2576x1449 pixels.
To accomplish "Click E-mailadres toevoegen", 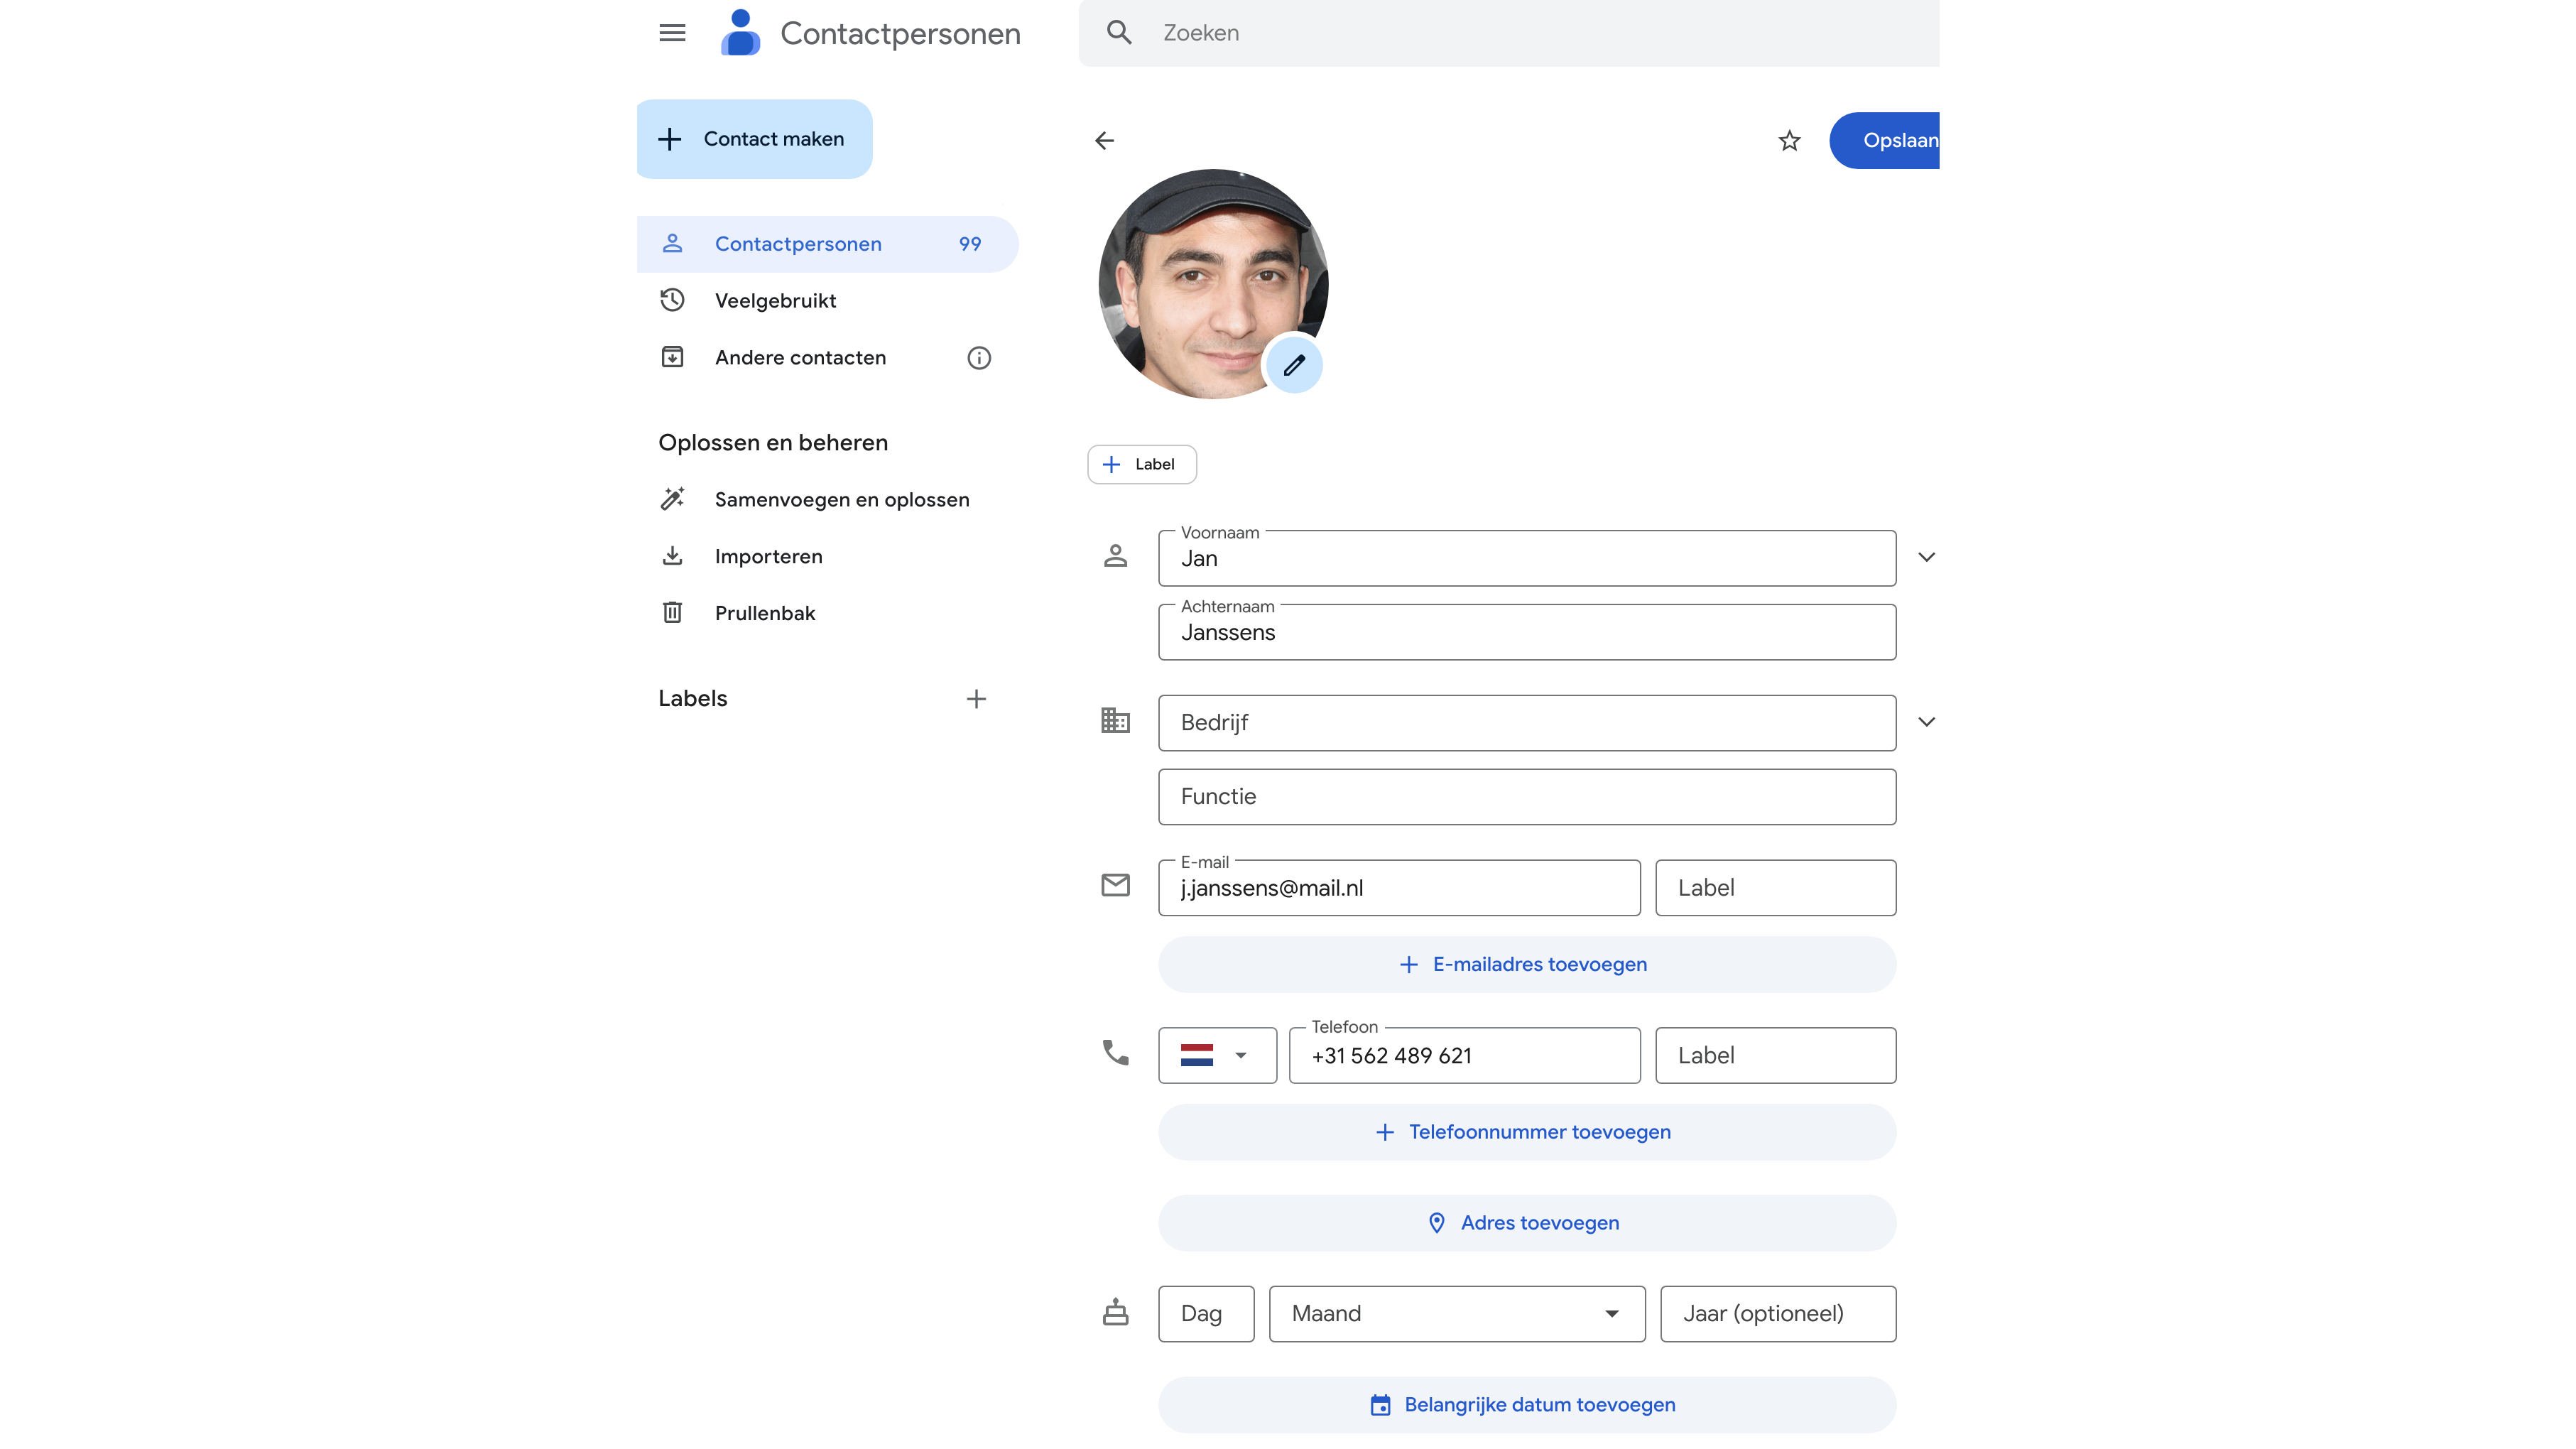I will point(1526,965).
